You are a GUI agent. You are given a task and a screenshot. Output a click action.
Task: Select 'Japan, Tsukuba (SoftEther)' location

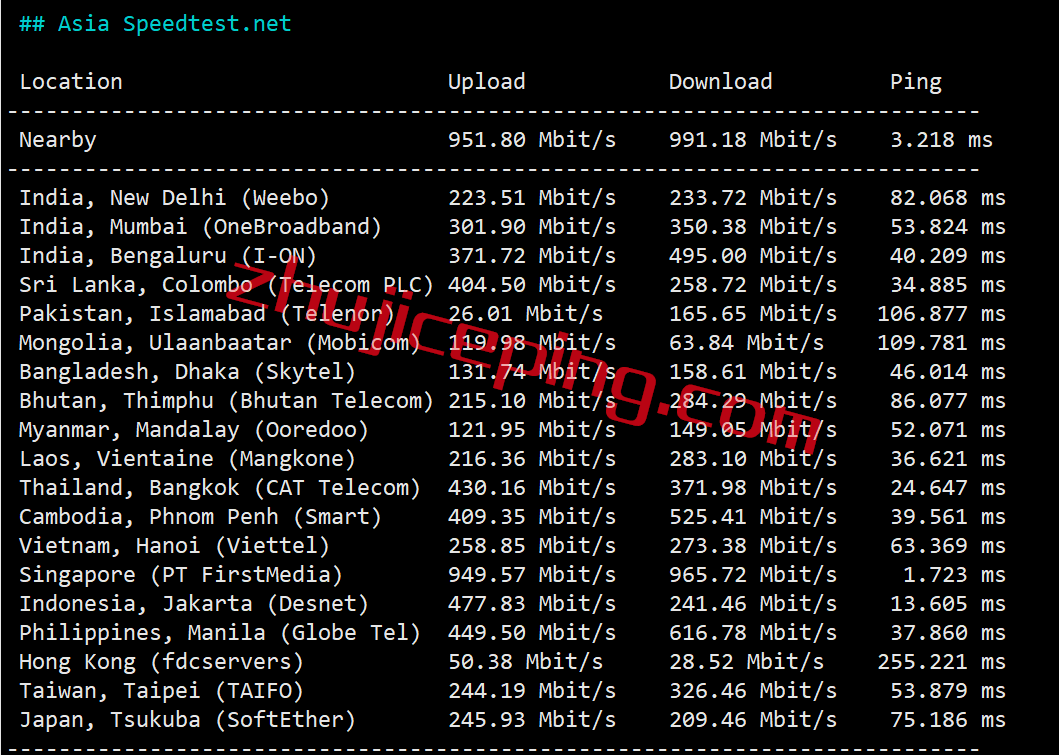pos(187,721)
